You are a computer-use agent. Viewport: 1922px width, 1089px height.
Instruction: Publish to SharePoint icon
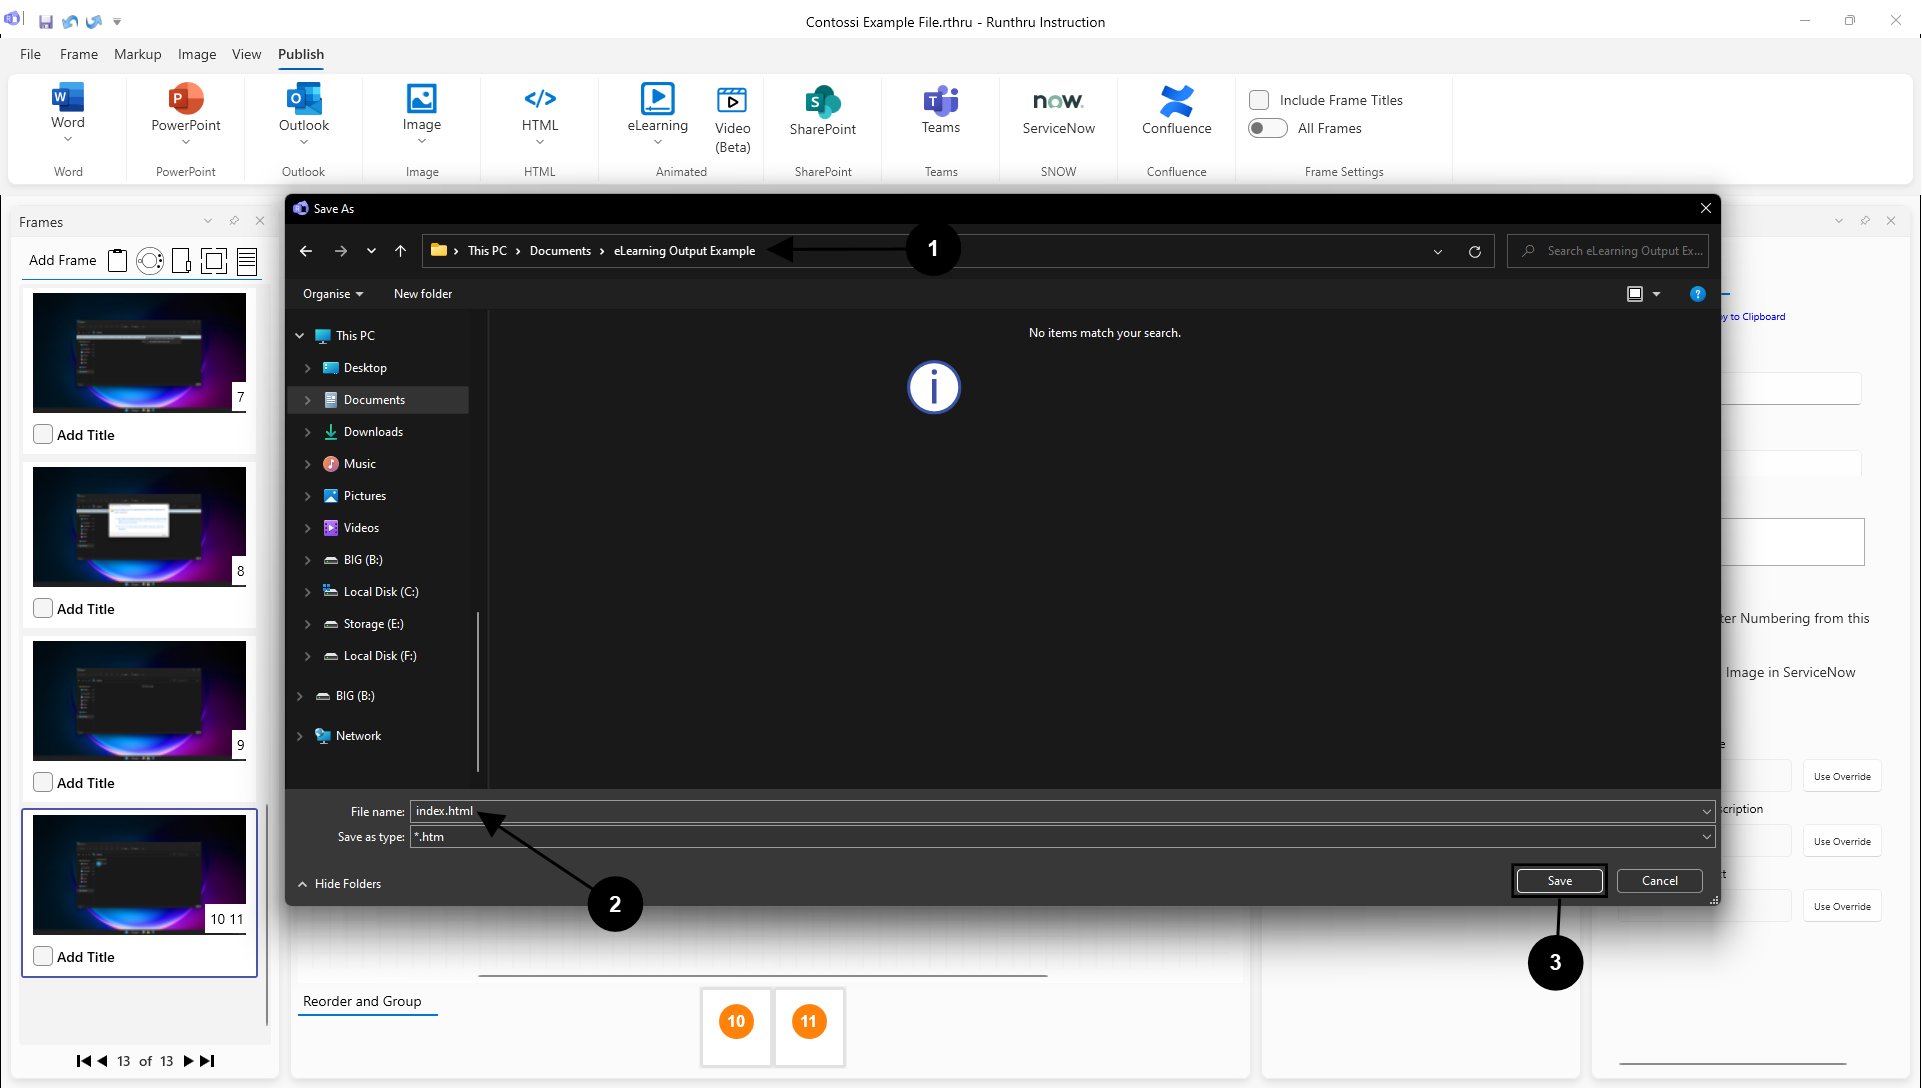[822, 101]
